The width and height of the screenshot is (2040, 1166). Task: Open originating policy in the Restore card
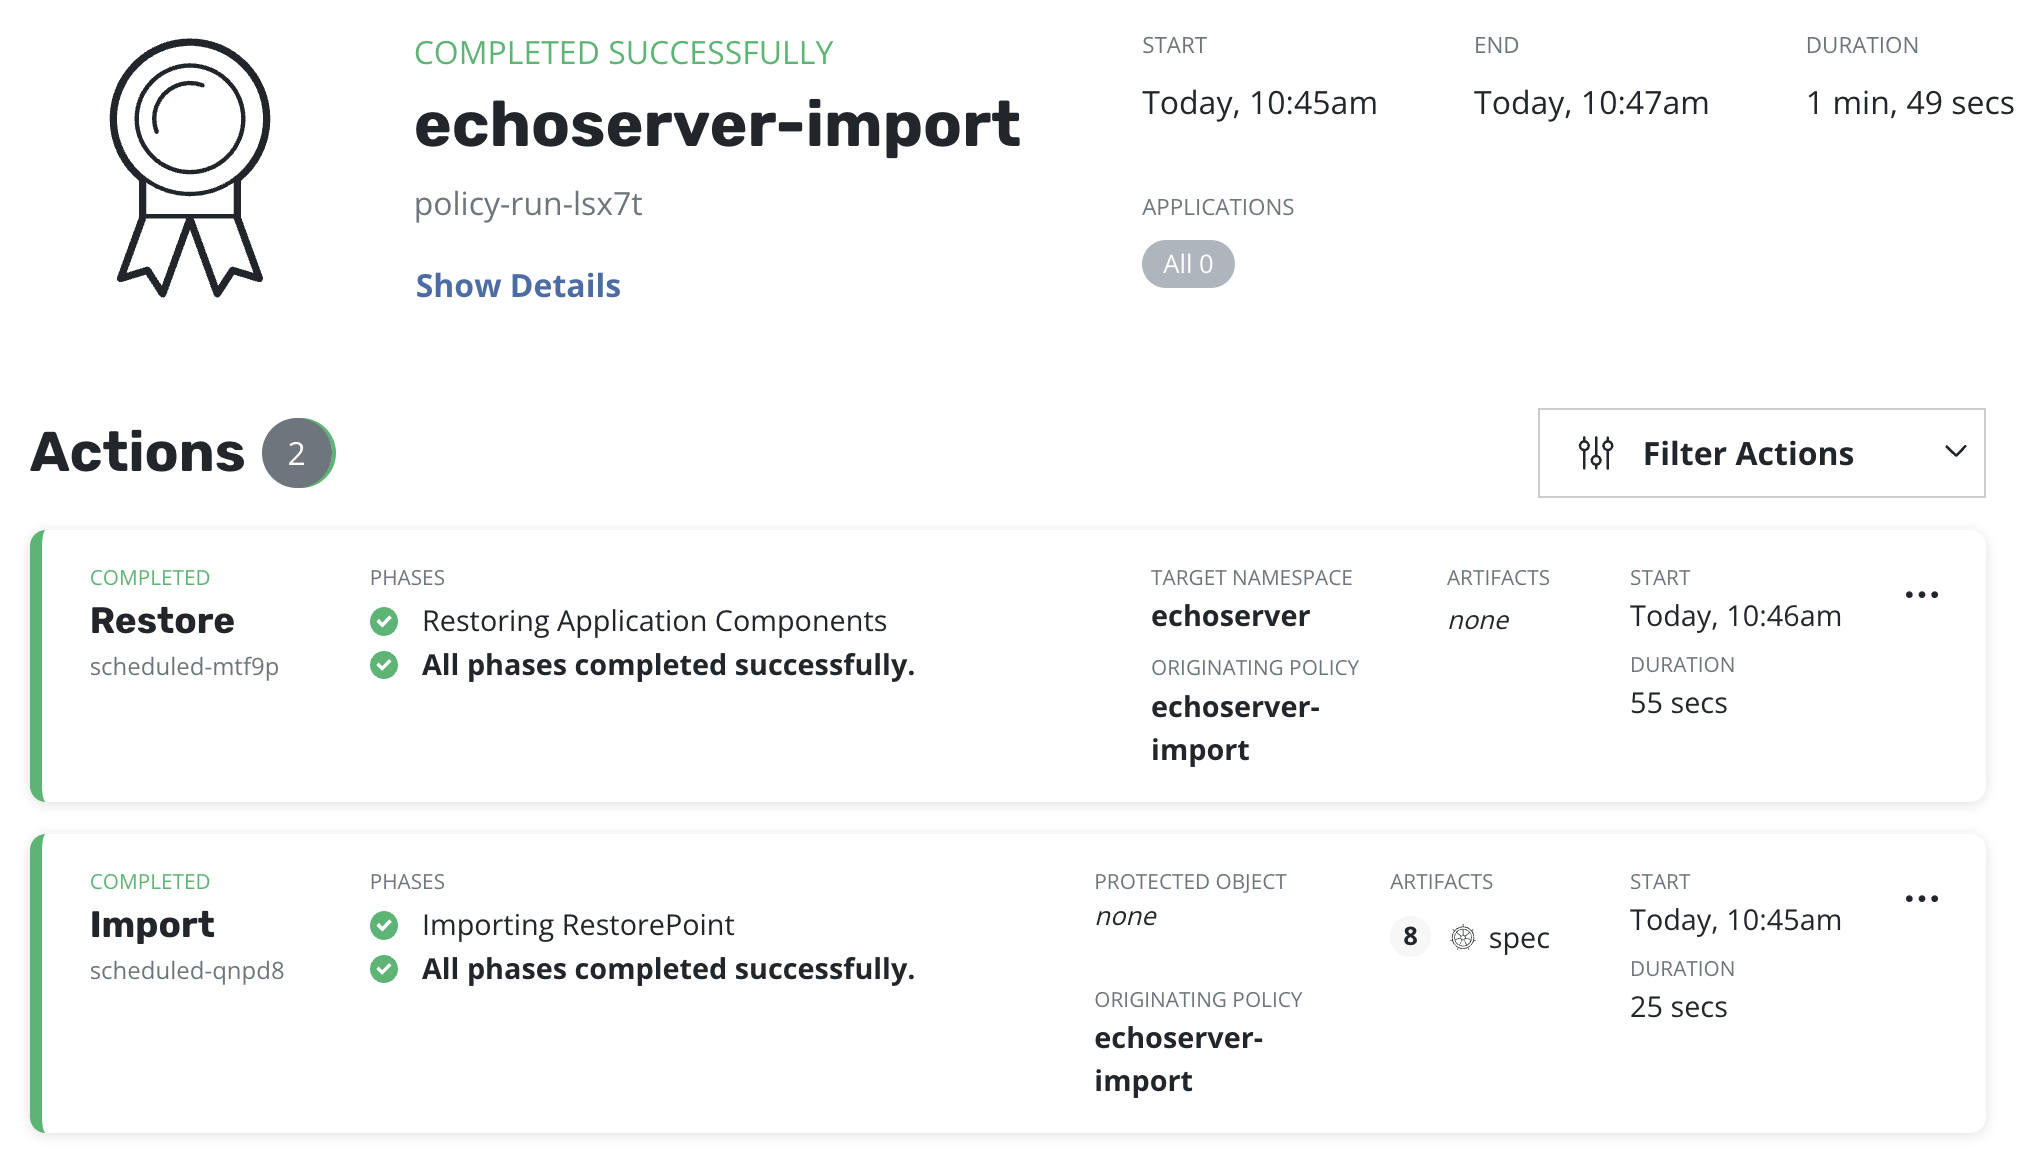[1234, 728]
